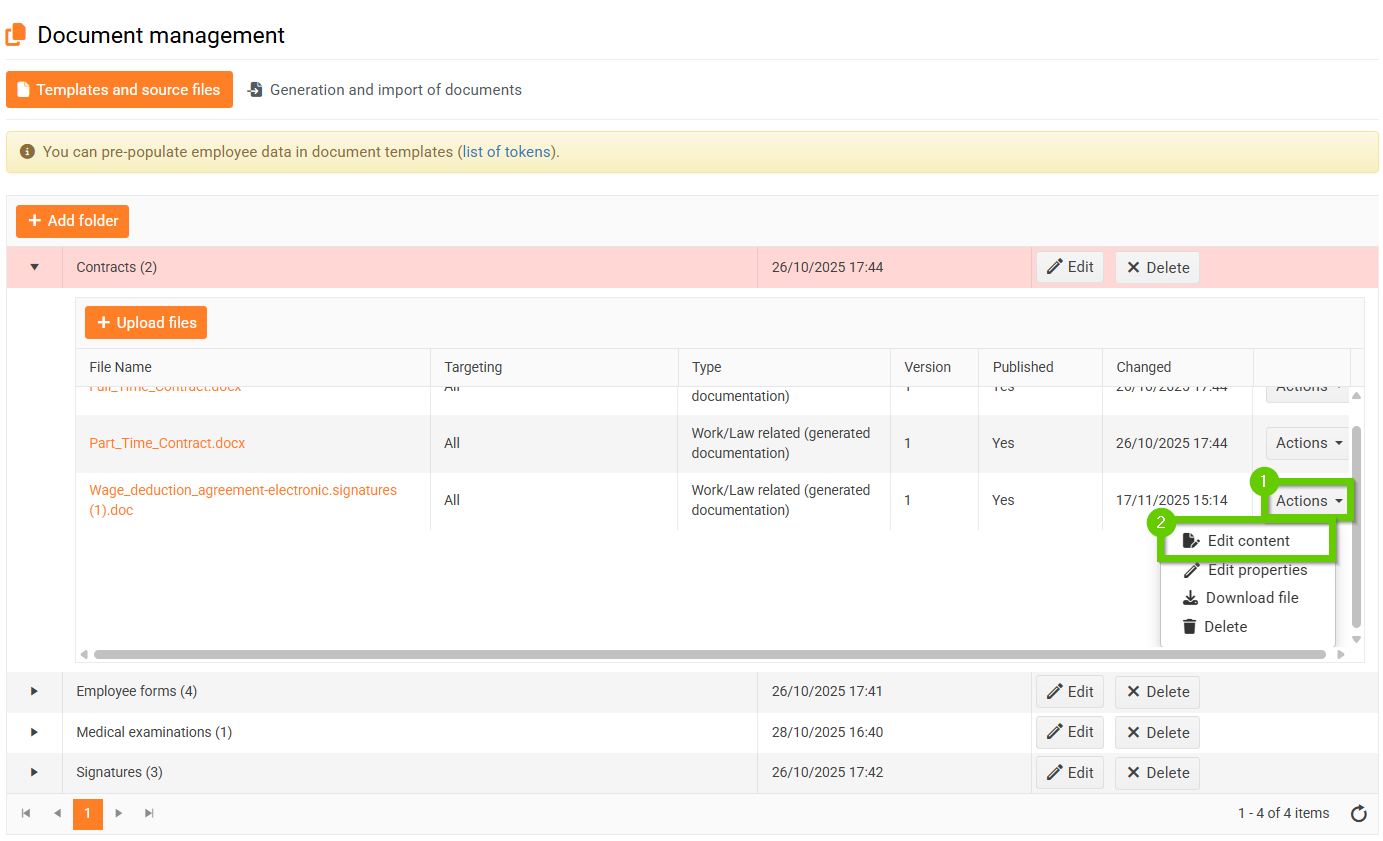Click trash icon for Delete menu entry
1383x841 pixels.
point(1189,627)
